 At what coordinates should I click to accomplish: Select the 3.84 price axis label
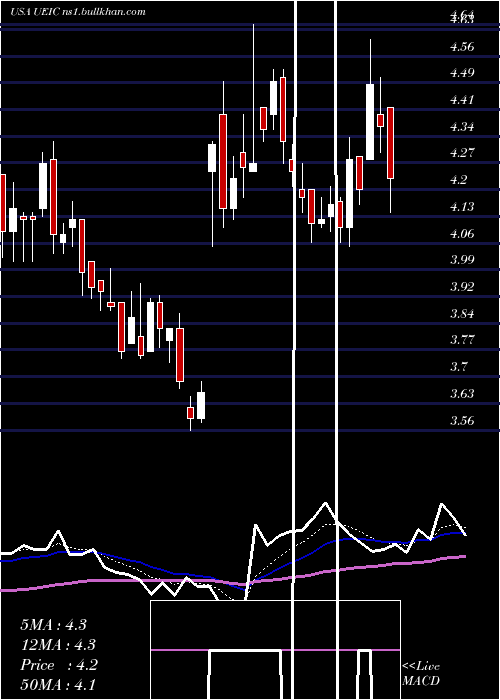point(462,313)
